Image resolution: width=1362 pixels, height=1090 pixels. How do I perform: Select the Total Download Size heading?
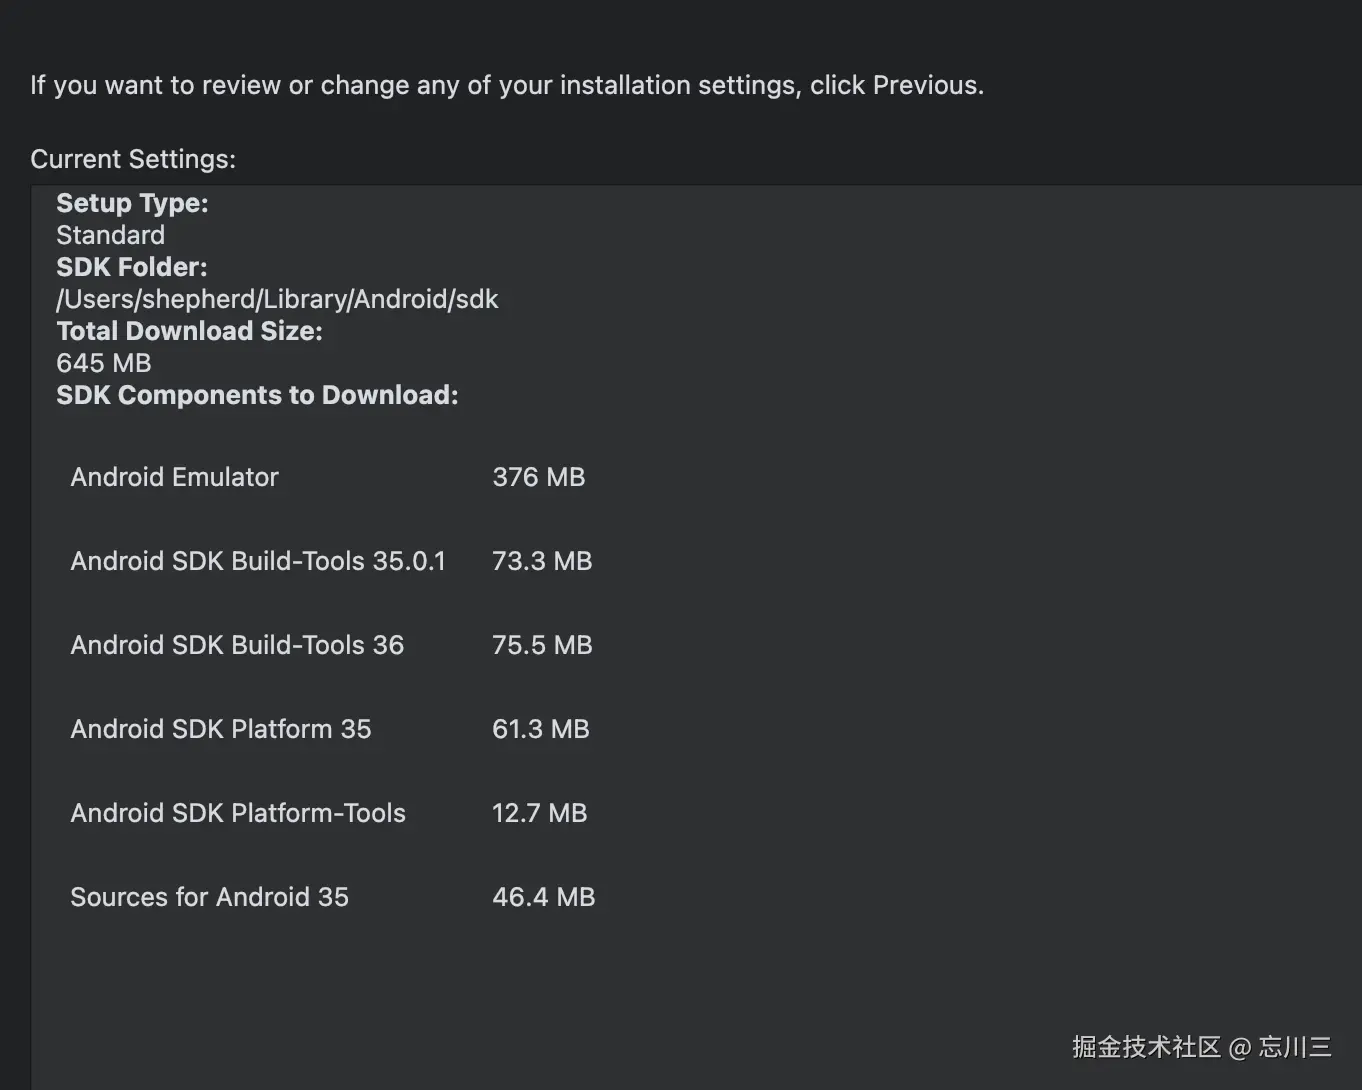point(189,331)
